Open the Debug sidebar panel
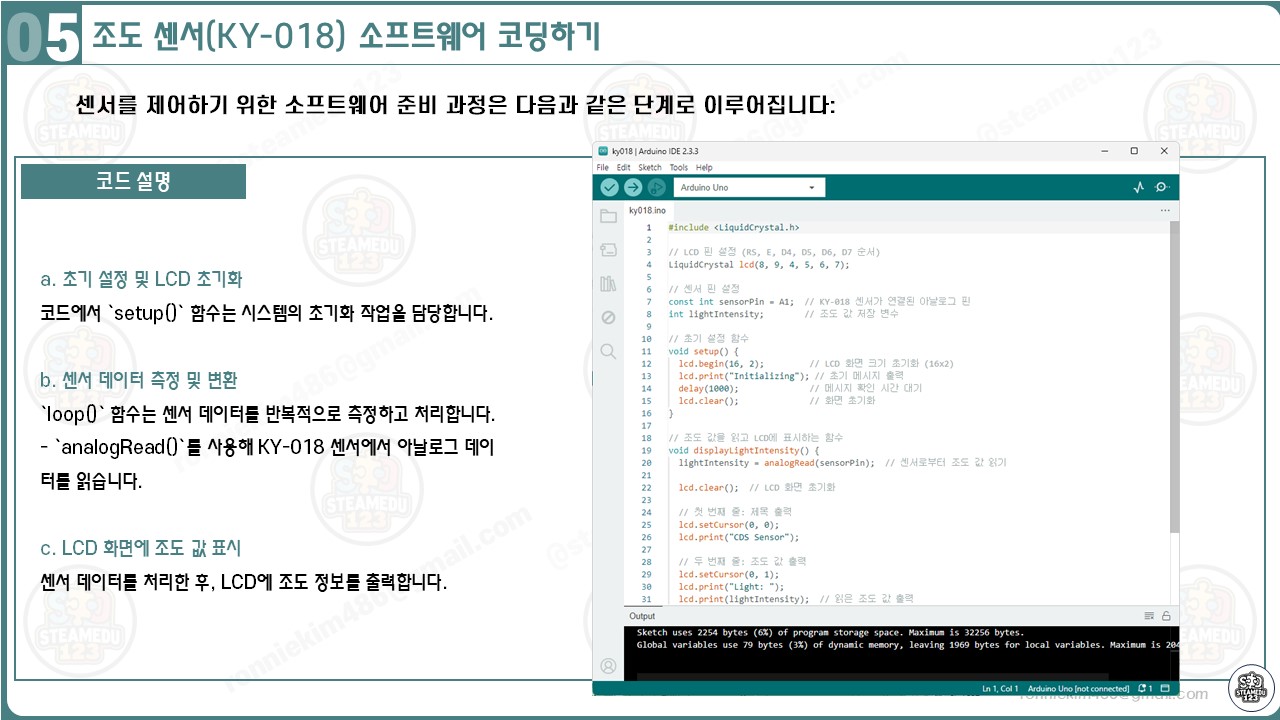 click(608, 318)
